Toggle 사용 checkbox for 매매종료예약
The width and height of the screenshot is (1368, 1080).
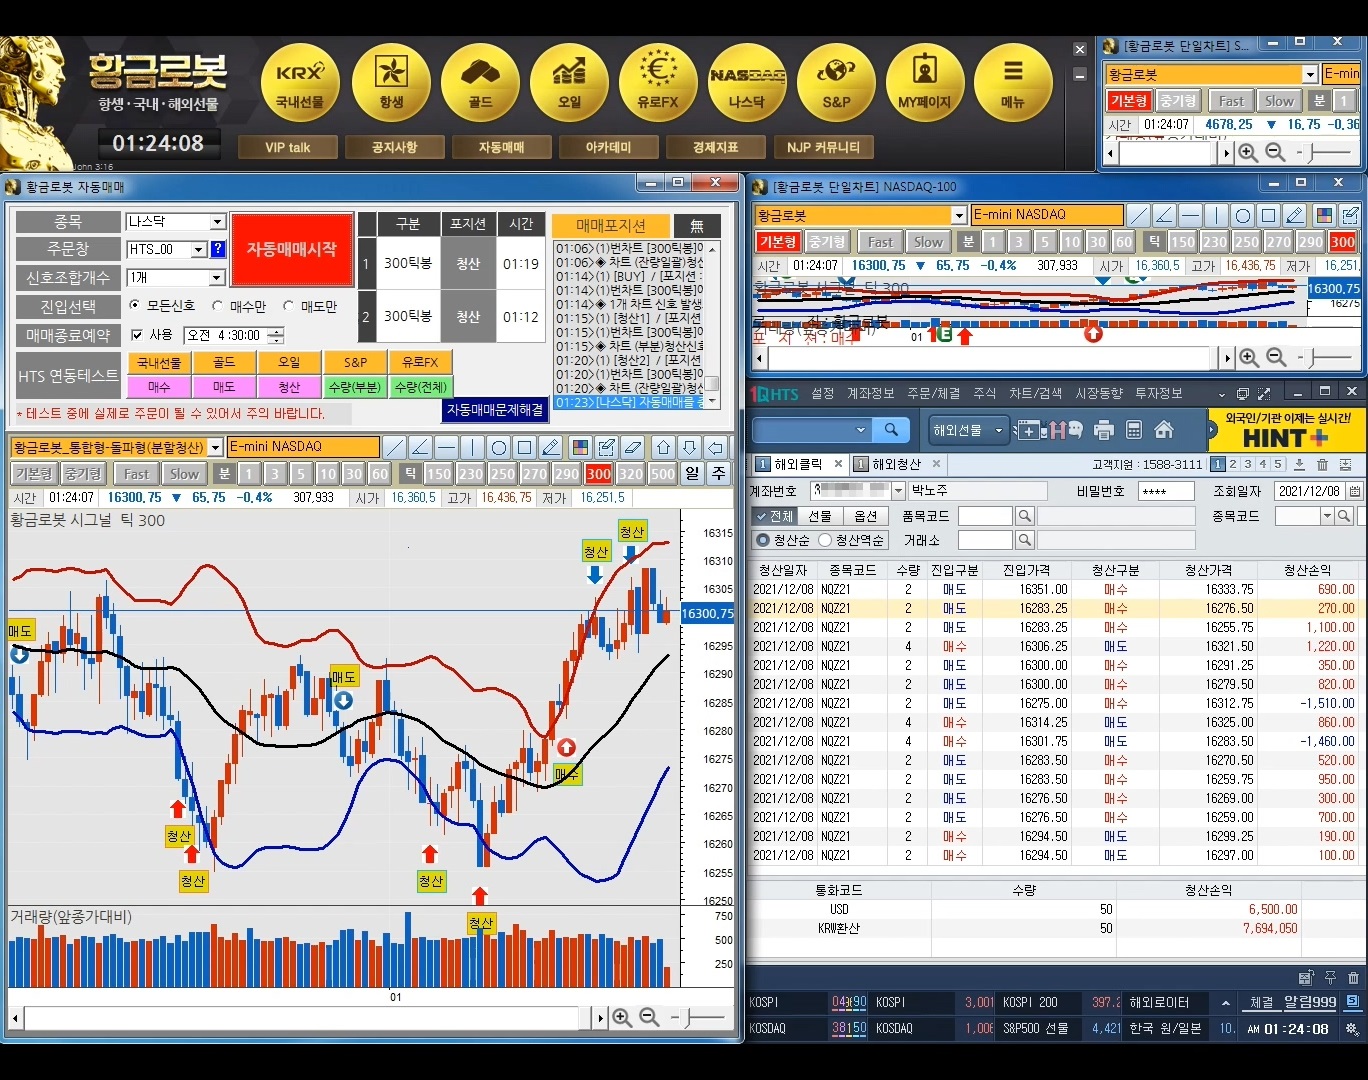(137, 335)
